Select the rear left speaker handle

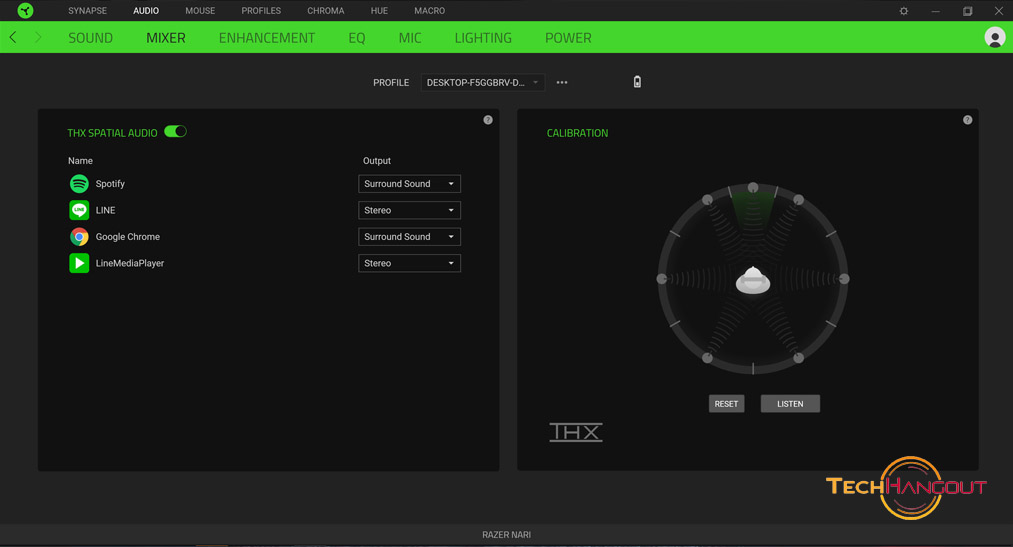coord(707,358)
